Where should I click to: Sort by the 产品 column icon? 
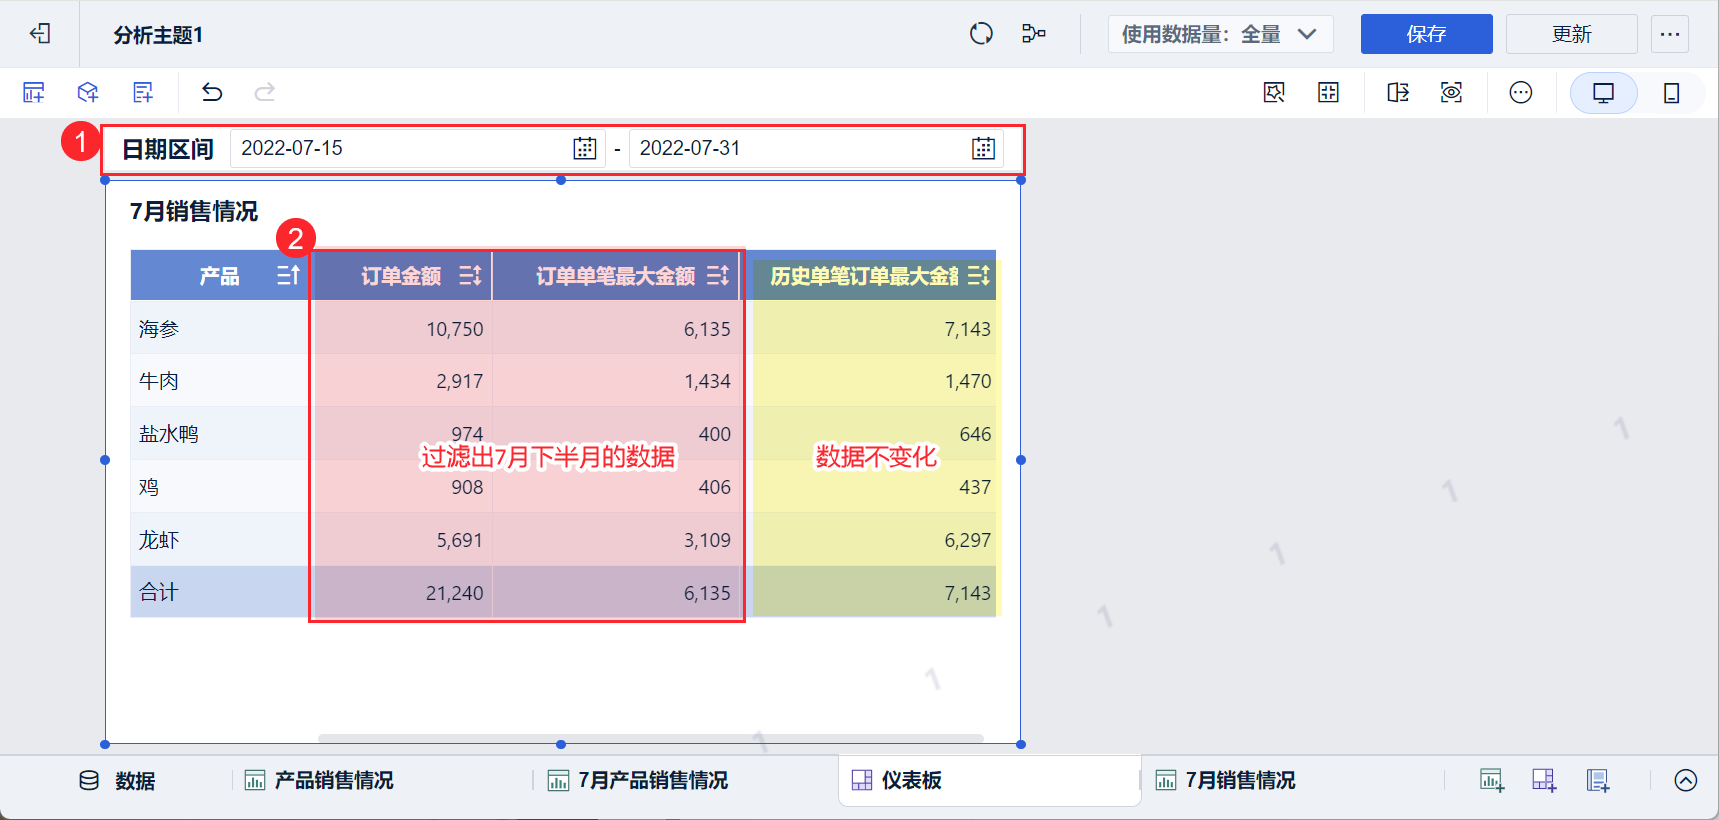[x=288, y=275]
